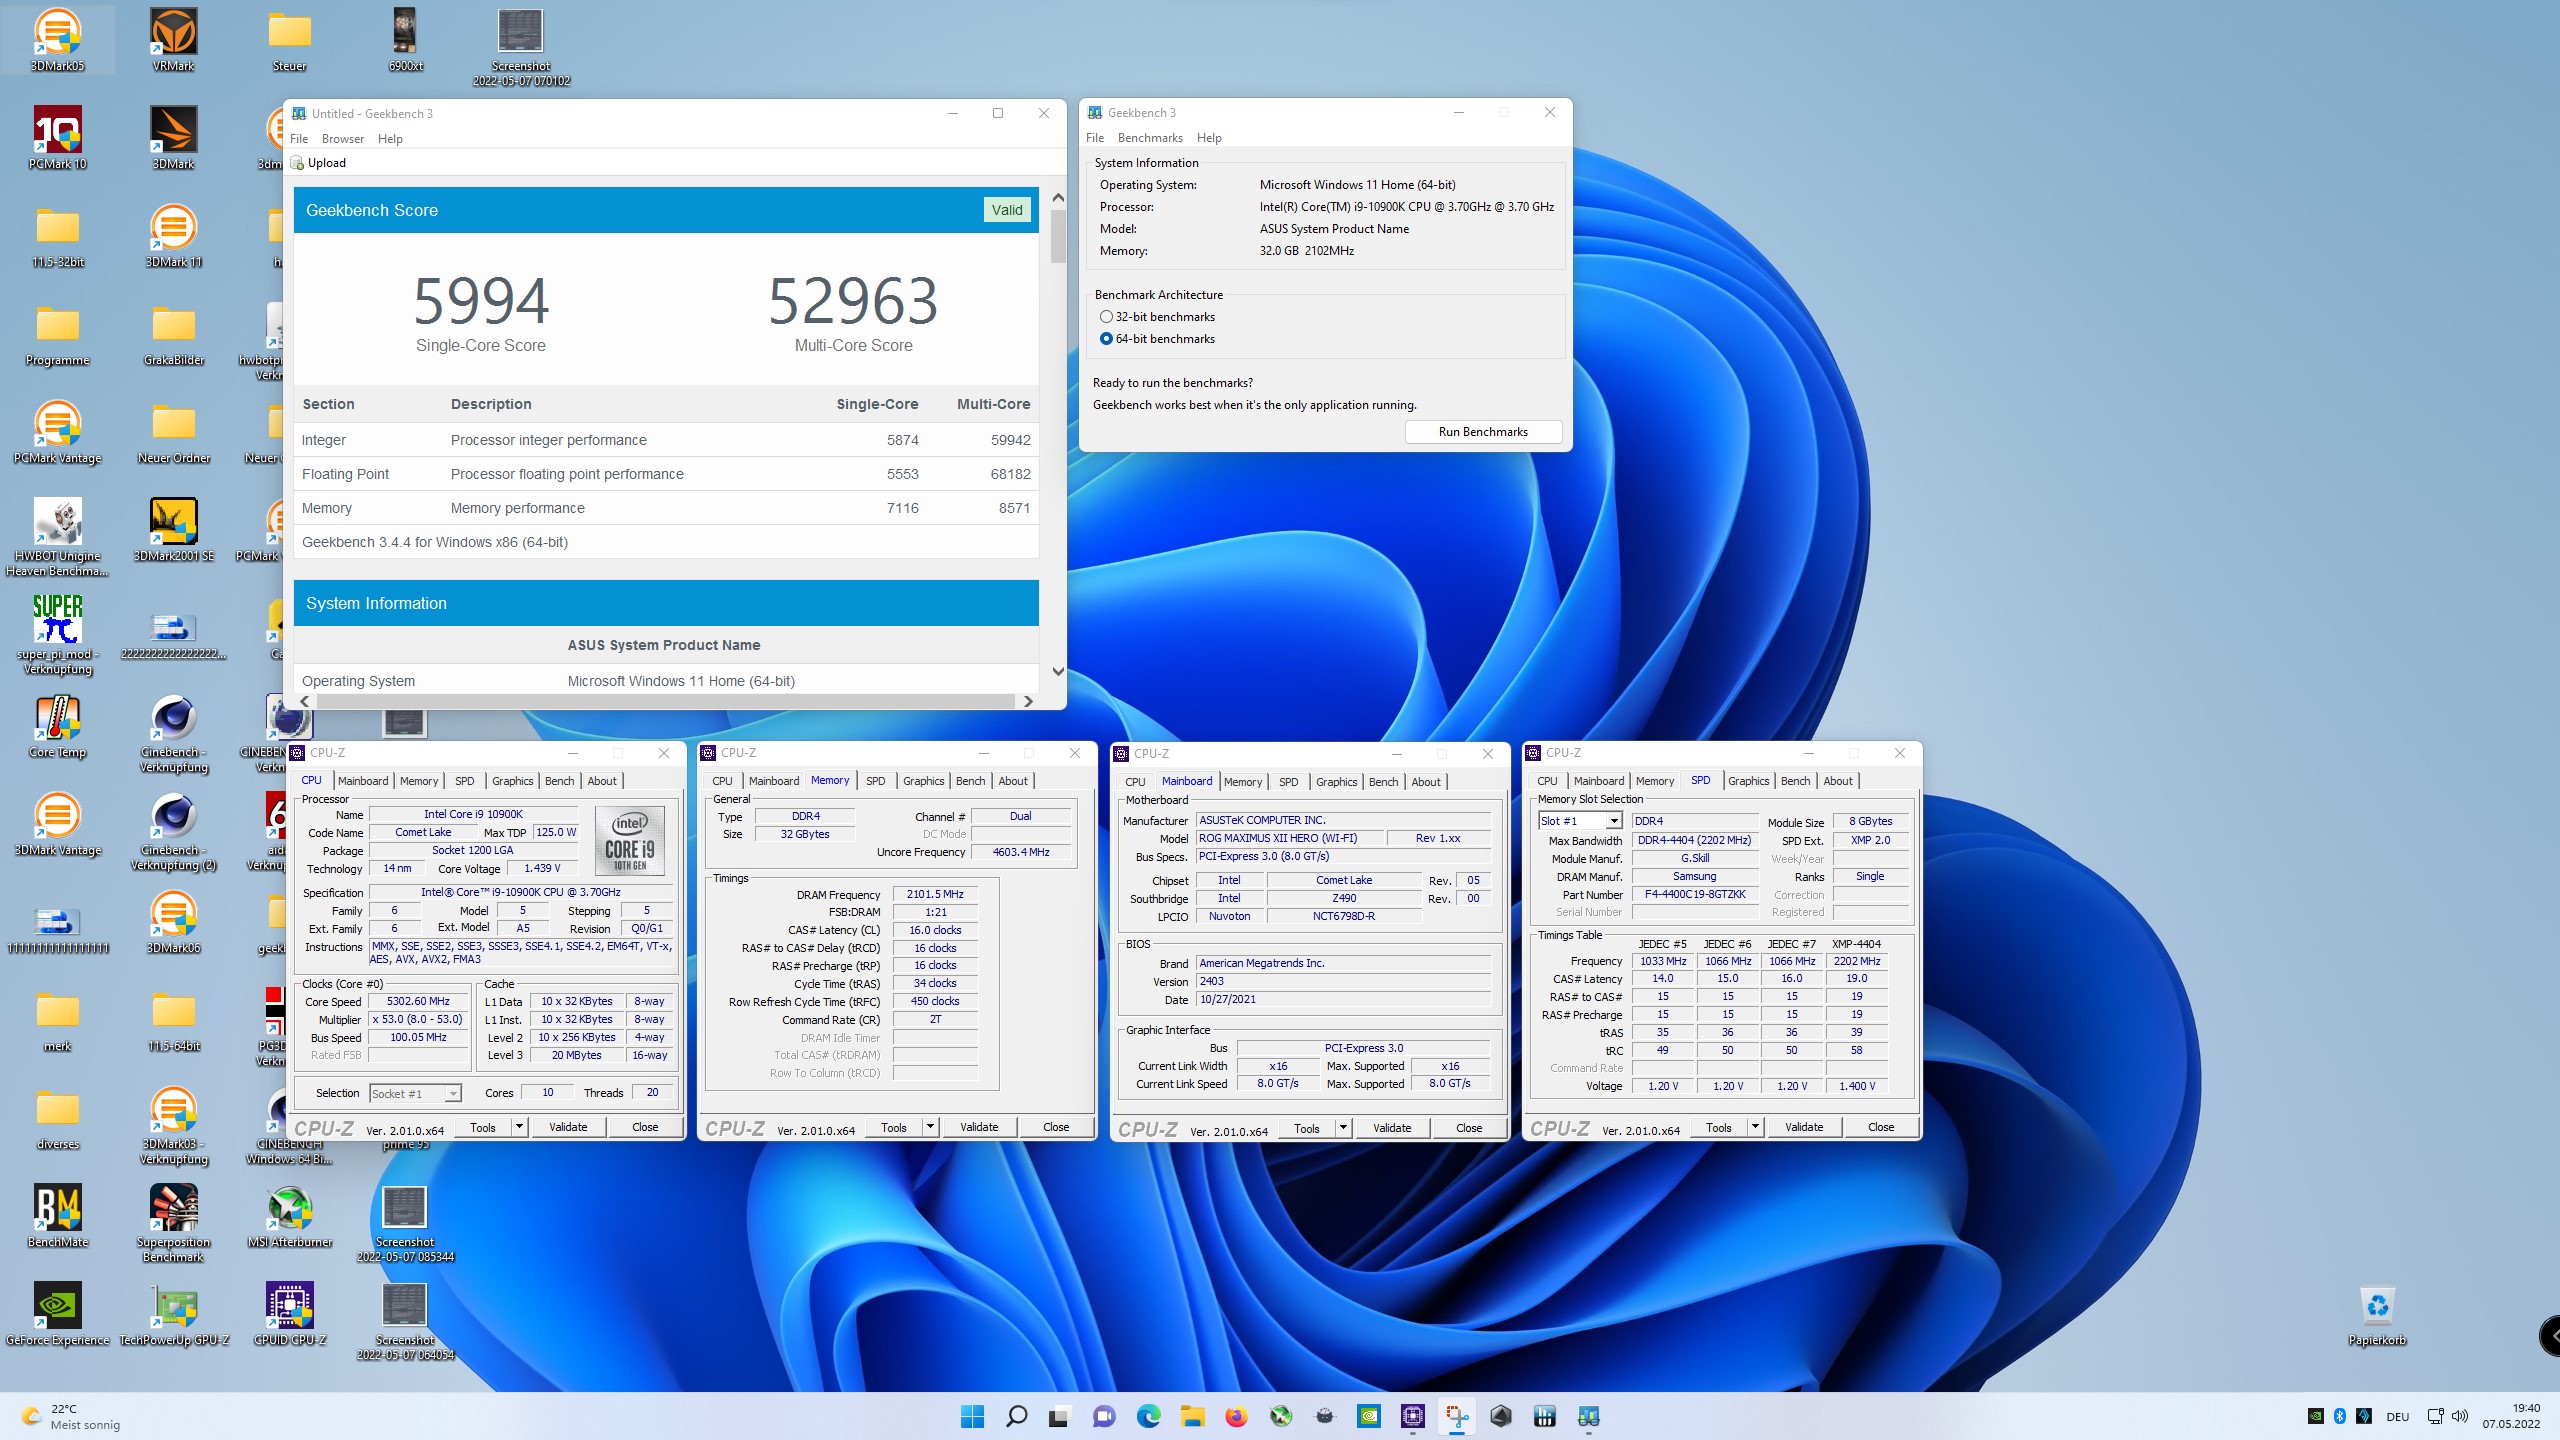The width and height of the screenshot is (2560, 1440).
Task: Open the 3DMark03 Verknüpfung desktop shortcut
Action: (x=174, y=1125)
